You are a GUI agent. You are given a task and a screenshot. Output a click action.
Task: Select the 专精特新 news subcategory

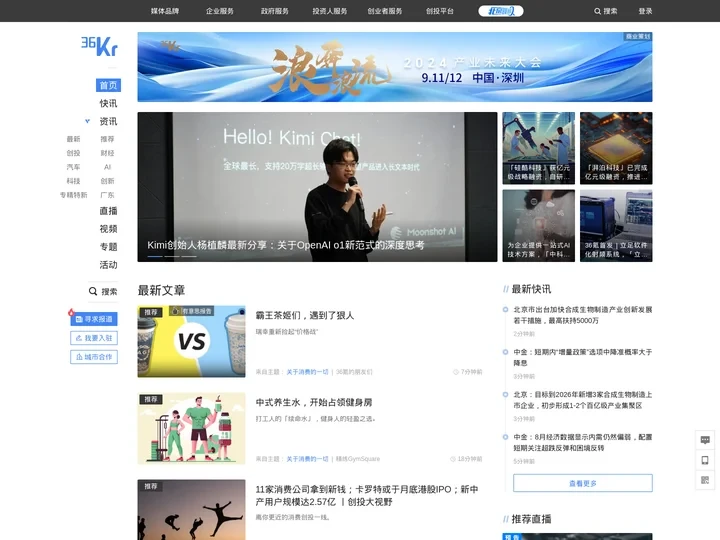click(x=73, y=195)
